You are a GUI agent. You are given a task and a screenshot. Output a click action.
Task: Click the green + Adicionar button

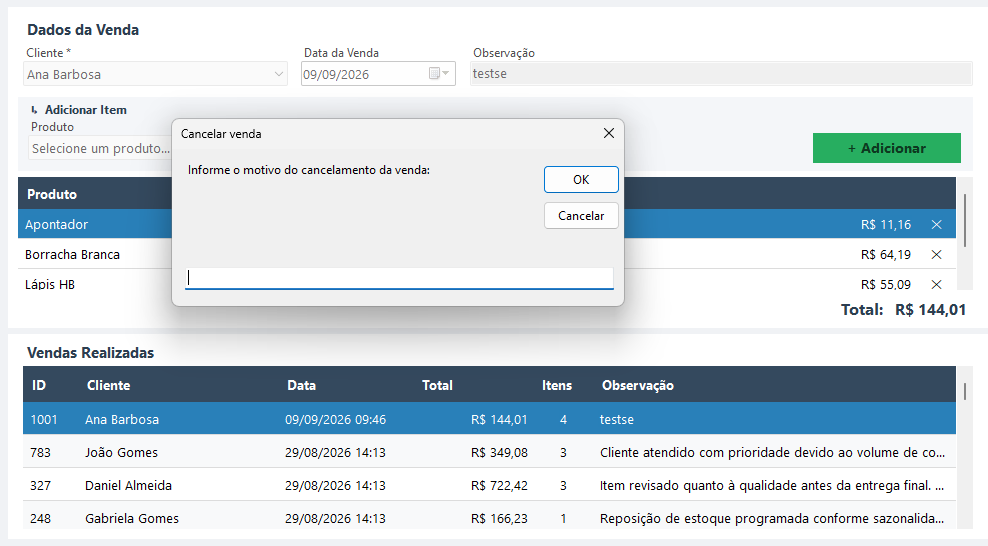(887, 148)
